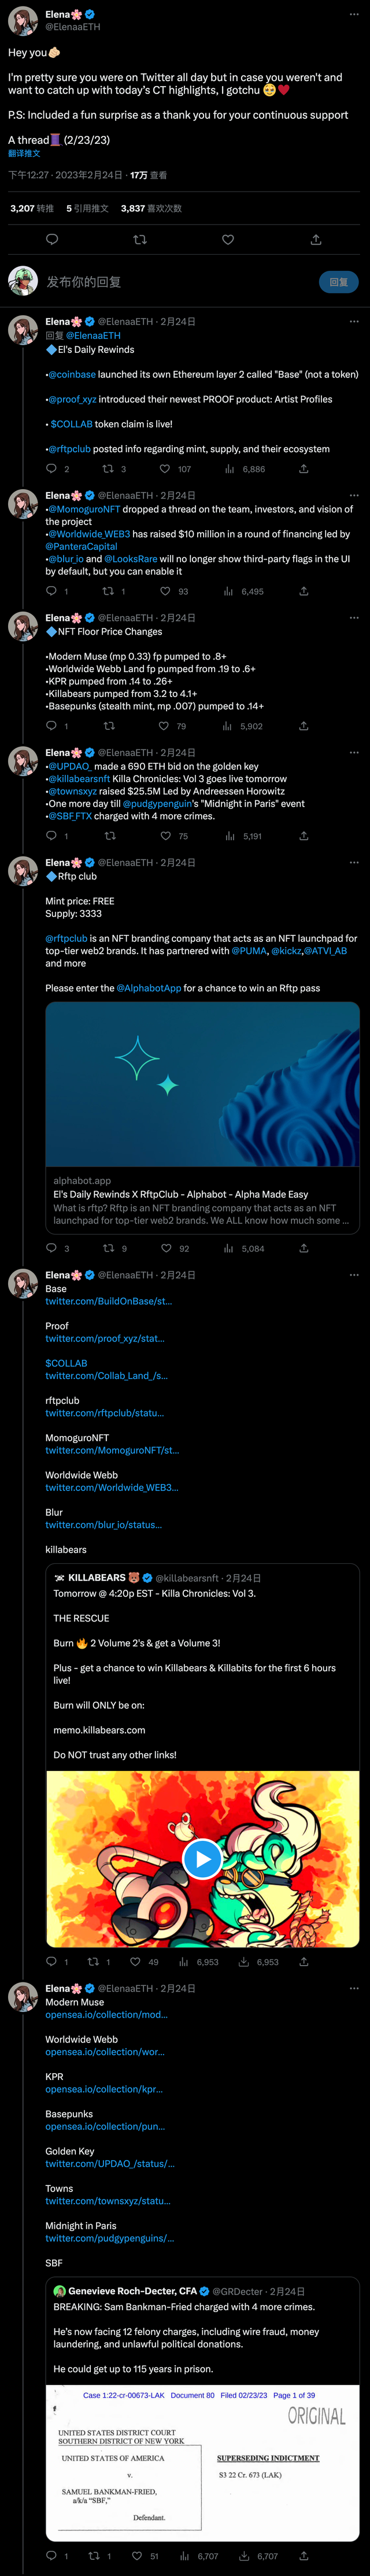This screenshot has height=2576, width=370.
Task: Play the KILLABEARS Killa Chronicles video
Action: [202, 1859]
